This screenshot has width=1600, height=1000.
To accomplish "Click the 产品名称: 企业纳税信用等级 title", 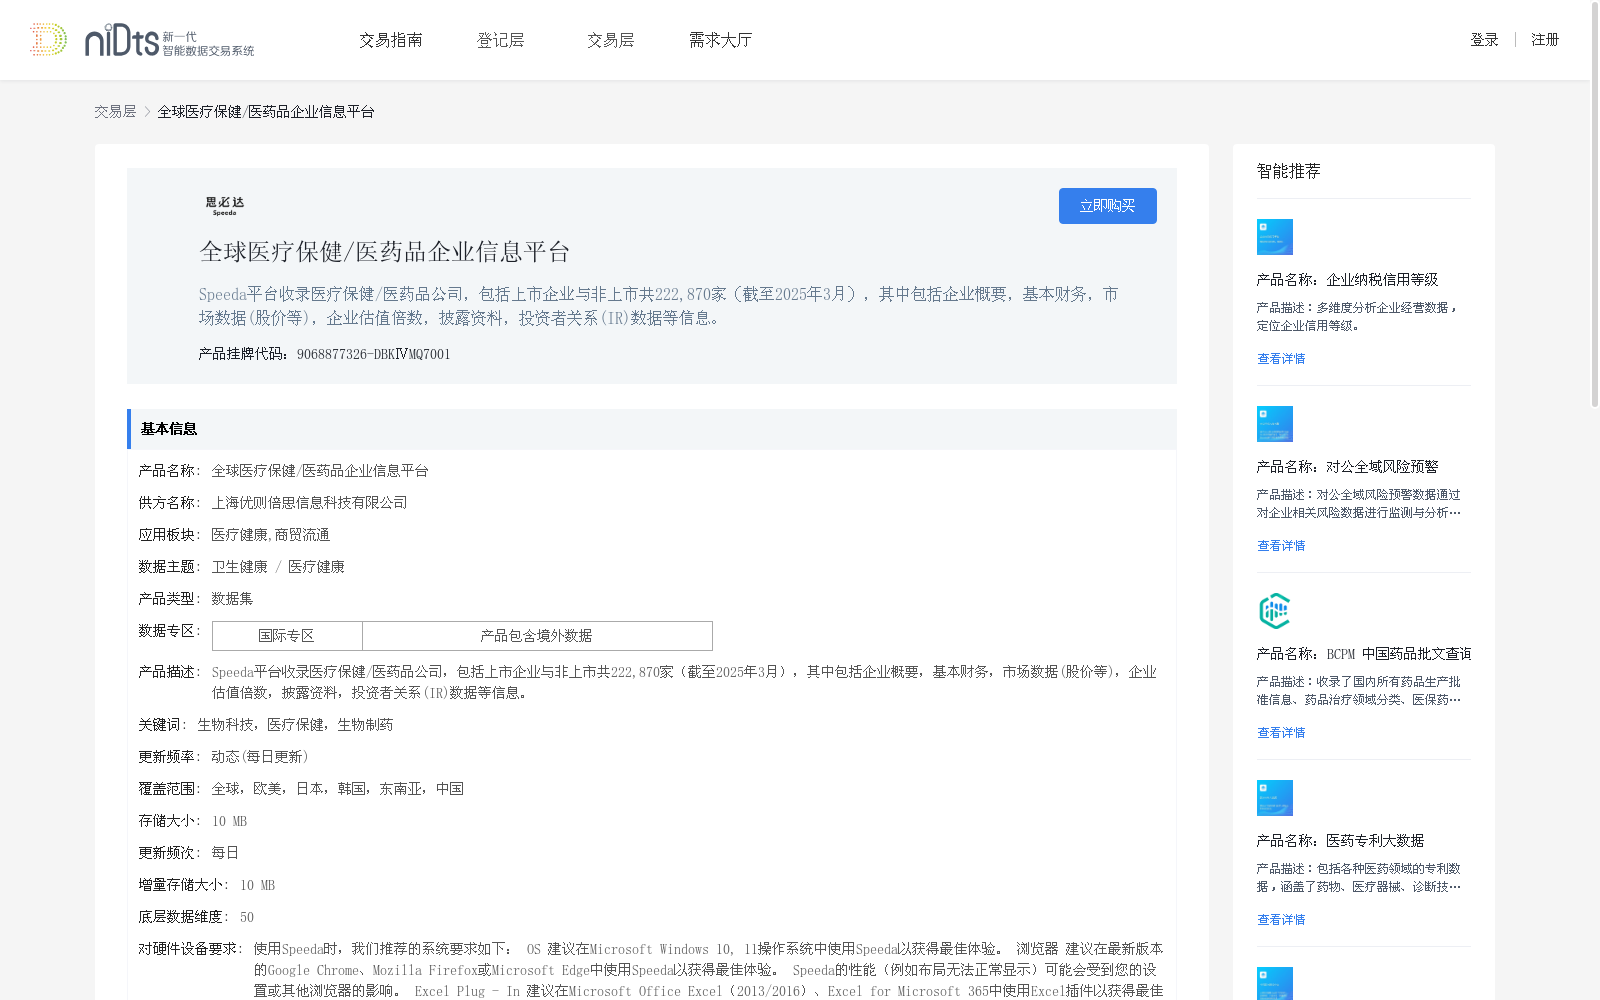I will (x=1348, y=280).
